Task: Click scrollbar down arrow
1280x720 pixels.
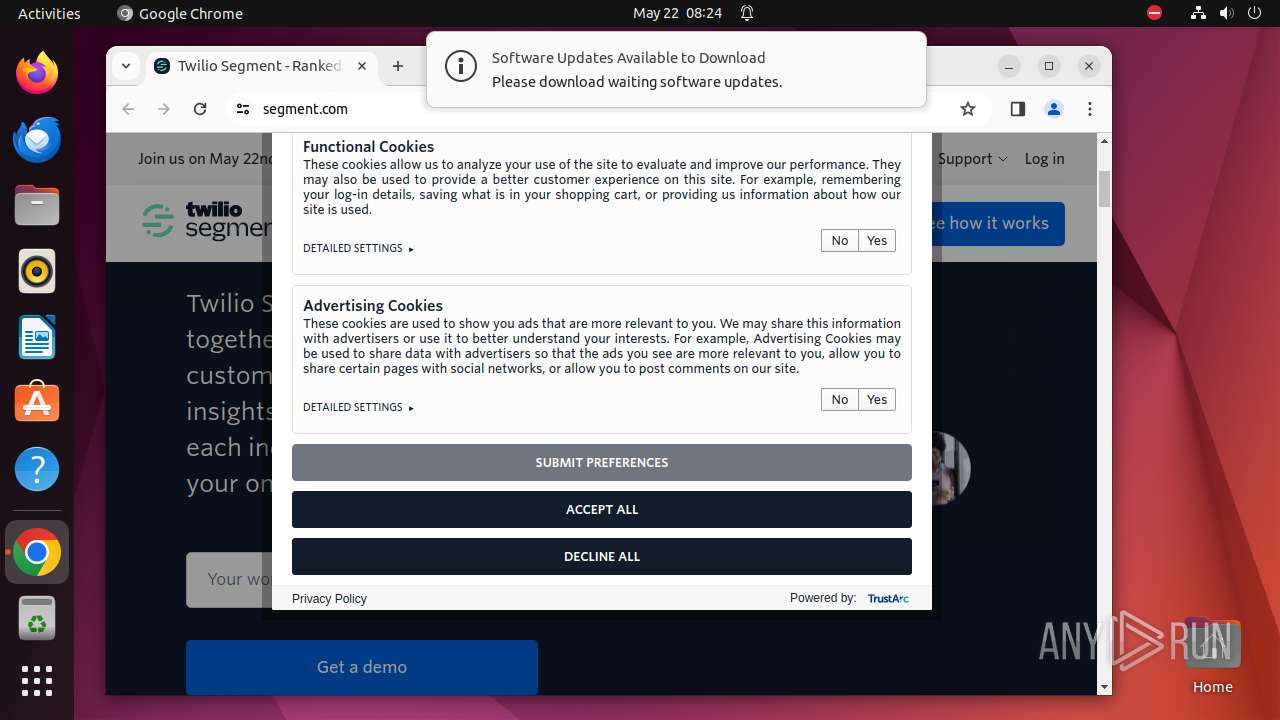Action: (x=1104, y=688)
